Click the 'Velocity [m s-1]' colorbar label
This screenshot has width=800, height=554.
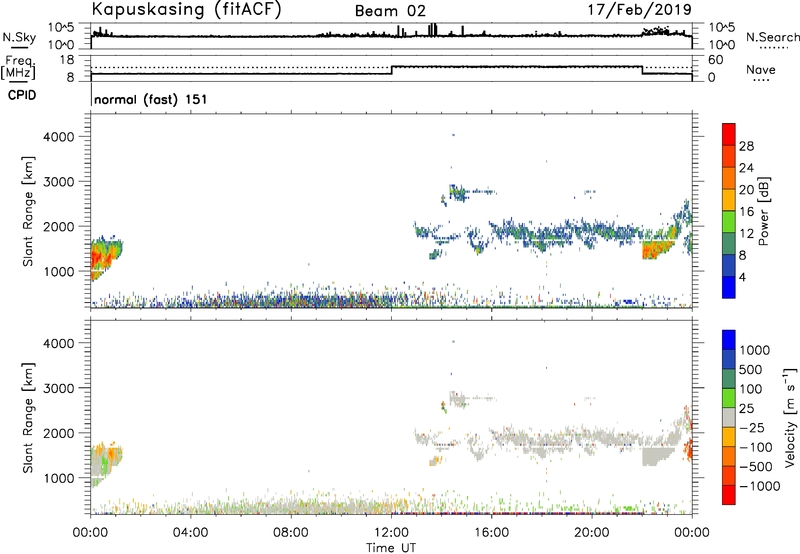coord(790,417)
